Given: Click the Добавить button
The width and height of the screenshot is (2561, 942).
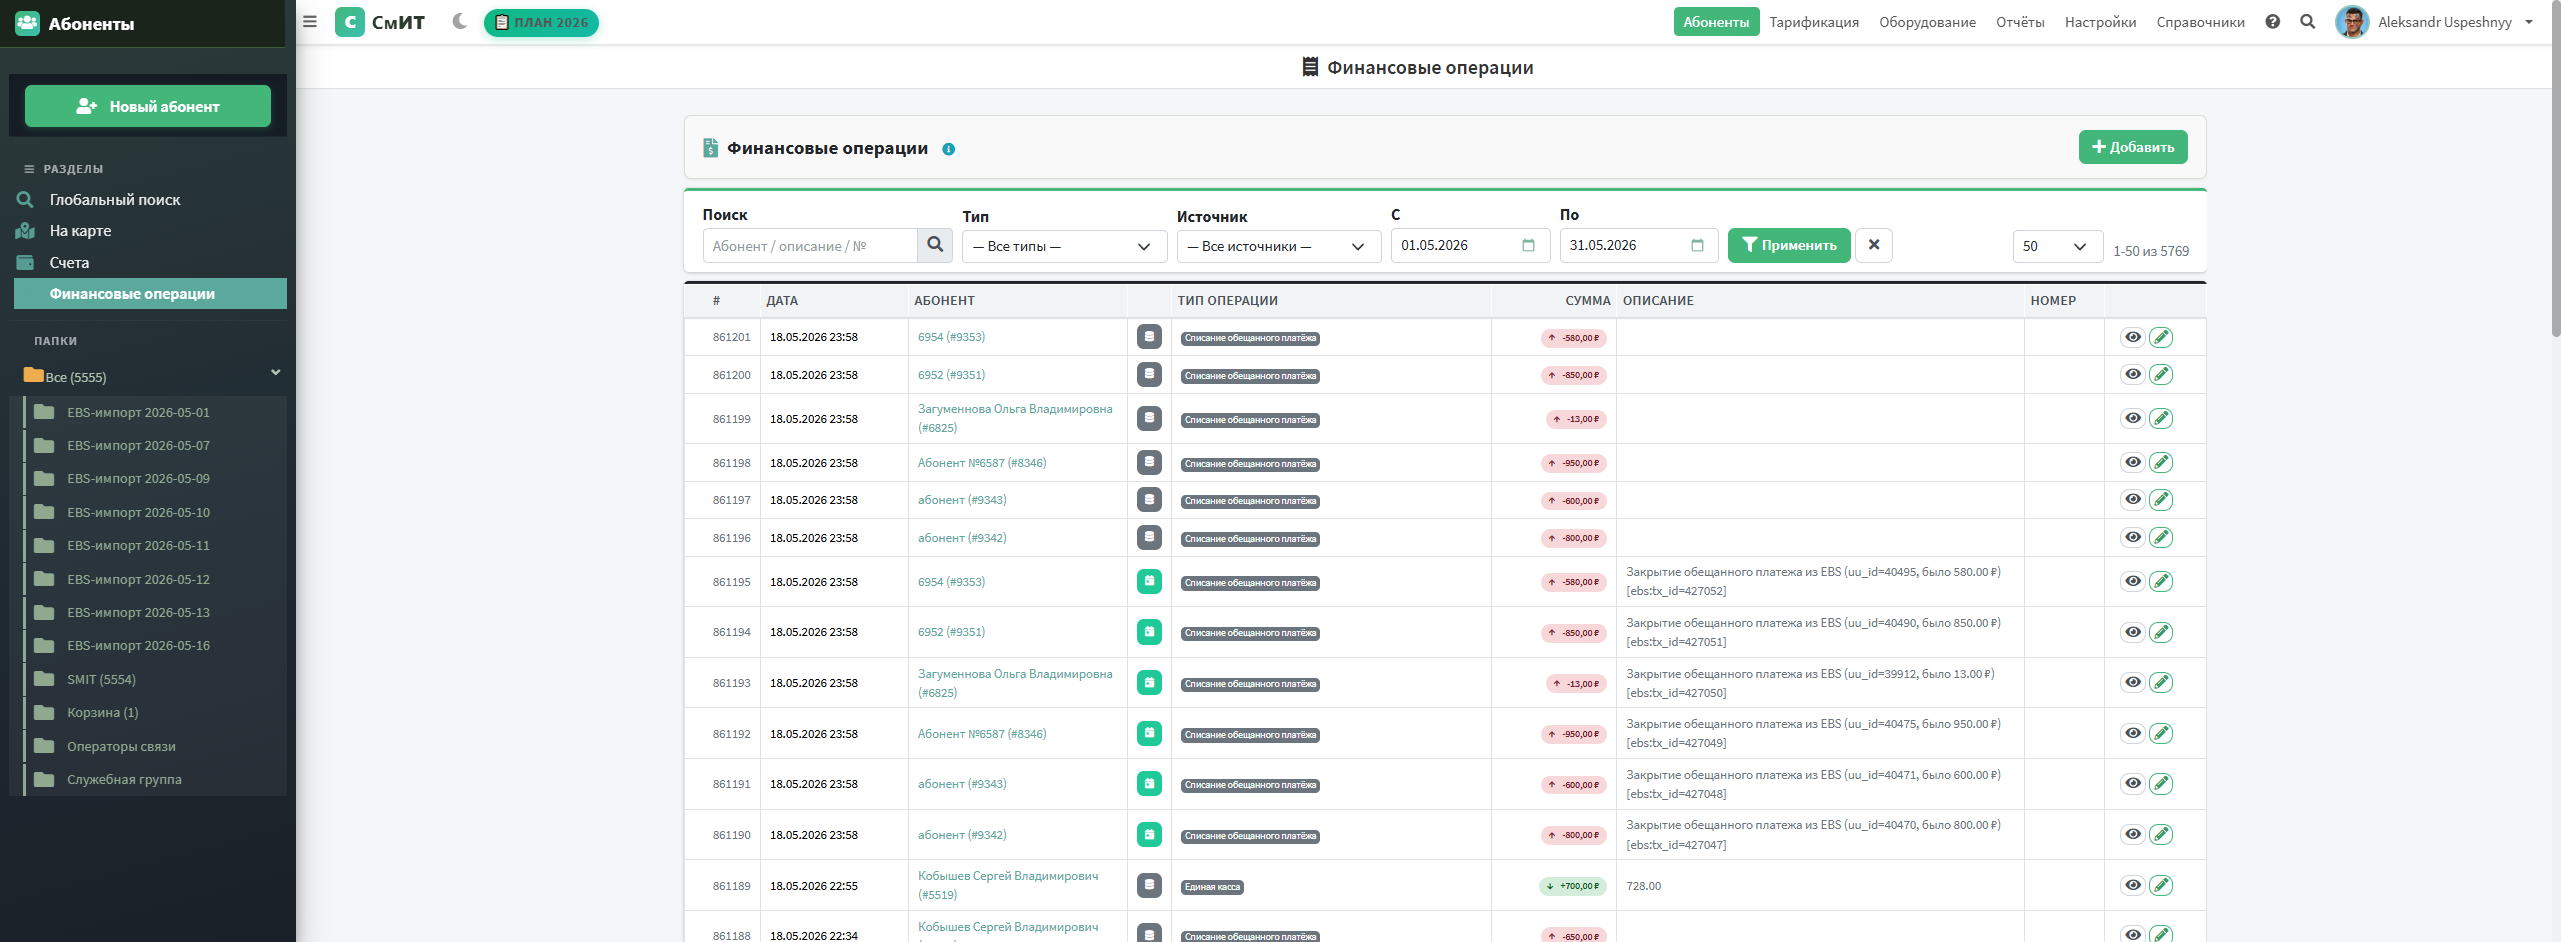Looking at the screenshot, I should pyautogui.click(x=2133, y=147).
